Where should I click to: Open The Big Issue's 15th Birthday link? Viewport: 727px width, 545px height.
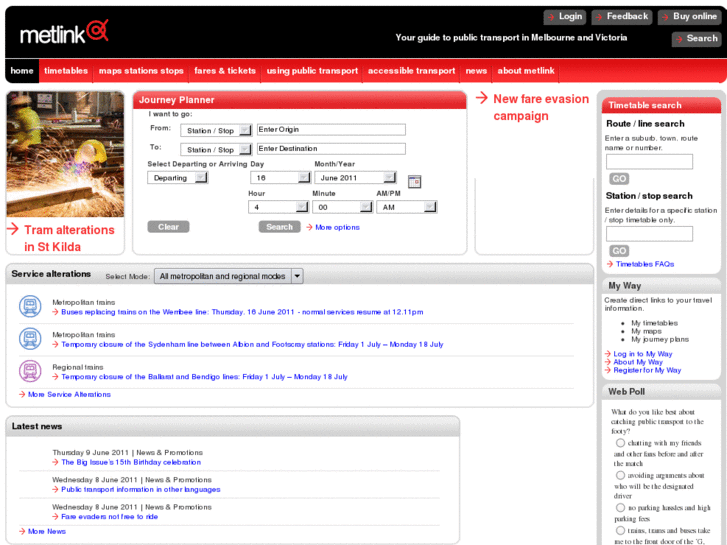[x=131, y=462]
